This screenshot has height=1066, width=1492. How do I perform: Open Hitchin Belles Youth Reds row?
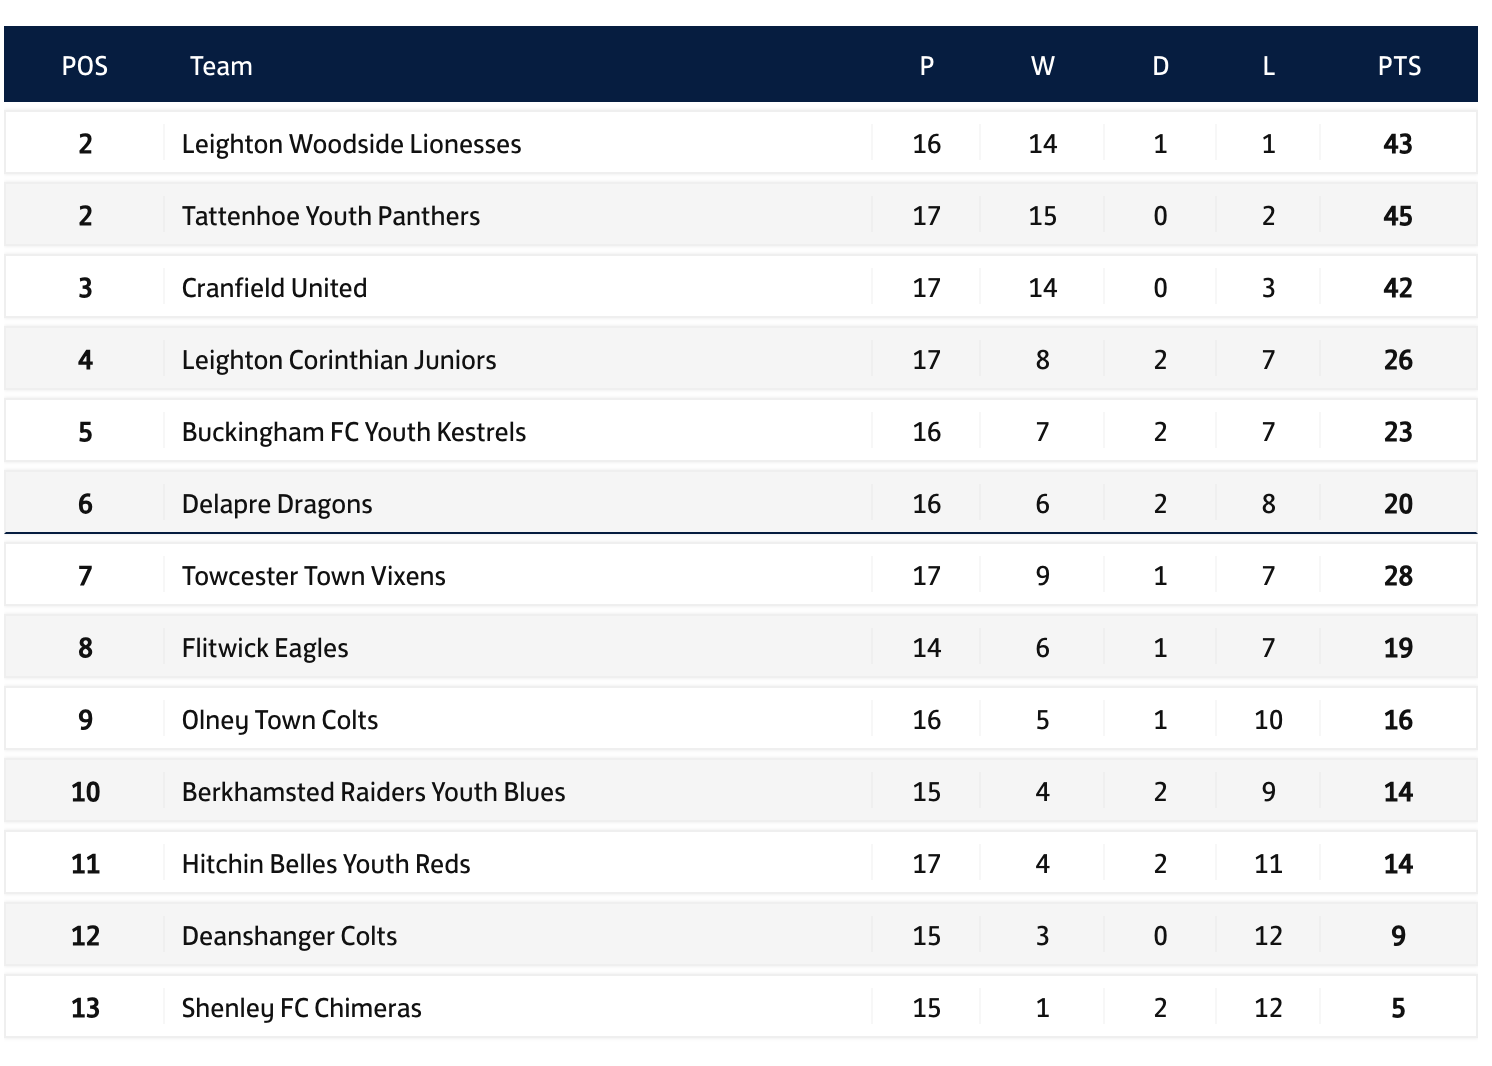point(741,864)
